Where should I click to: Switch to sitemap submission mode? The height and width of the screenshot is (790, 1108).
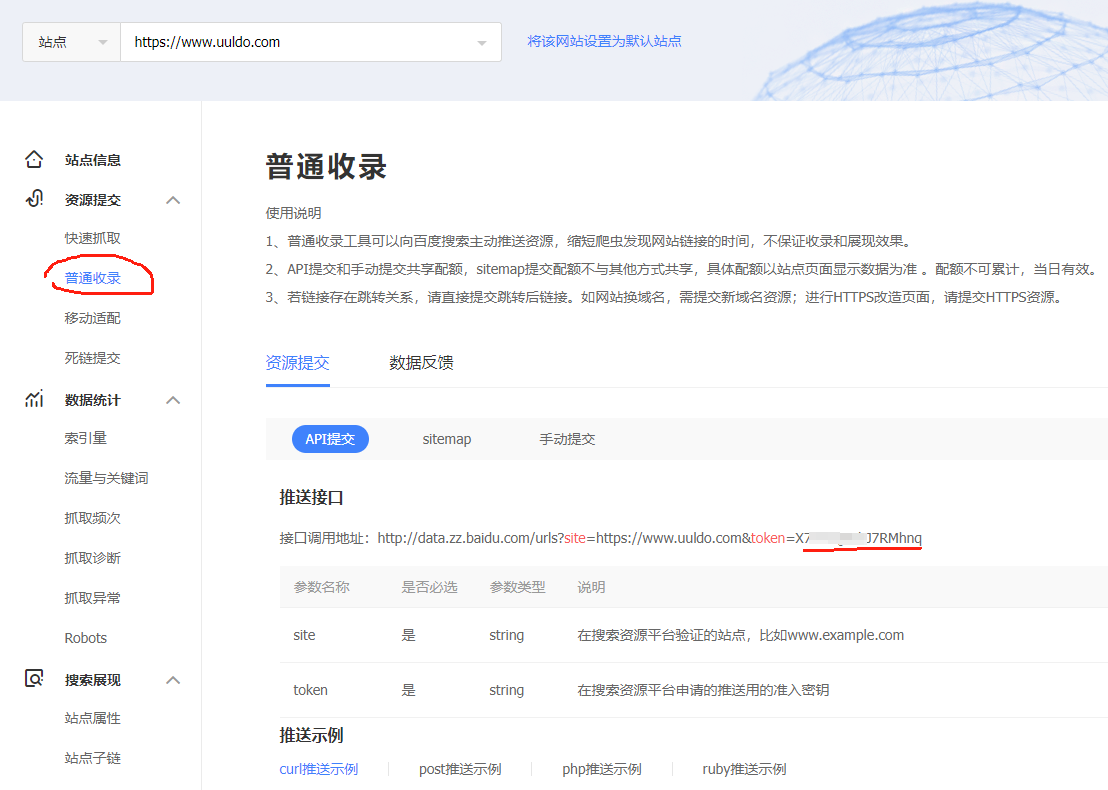tap(447, 439)
